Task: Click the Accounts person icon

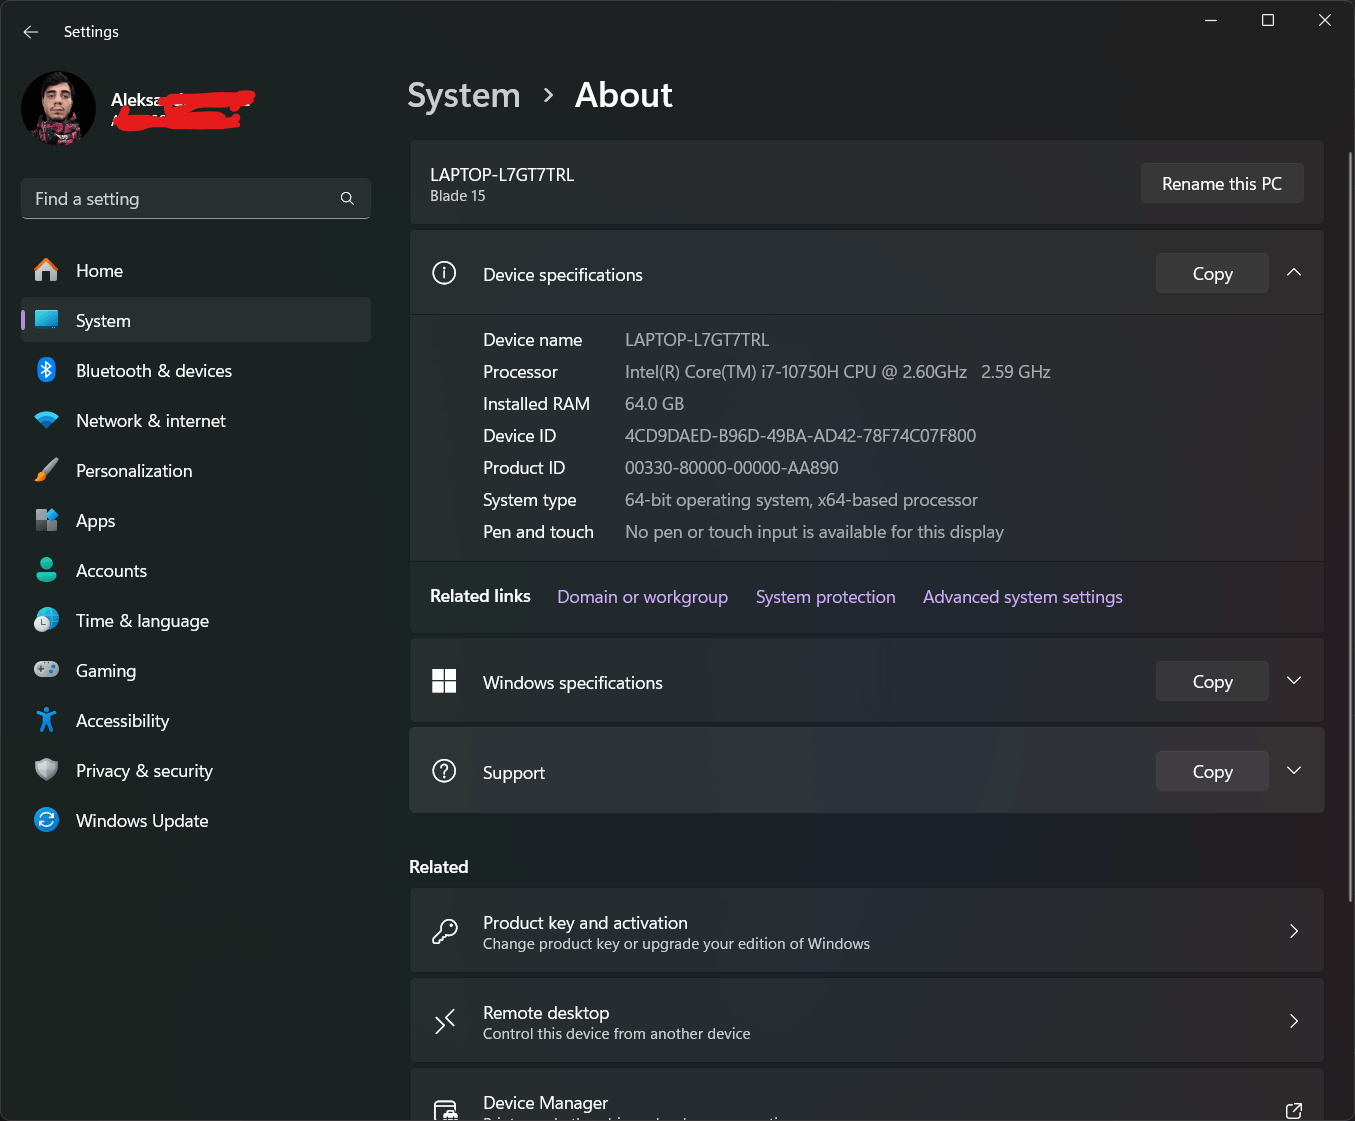Action: 46,571
